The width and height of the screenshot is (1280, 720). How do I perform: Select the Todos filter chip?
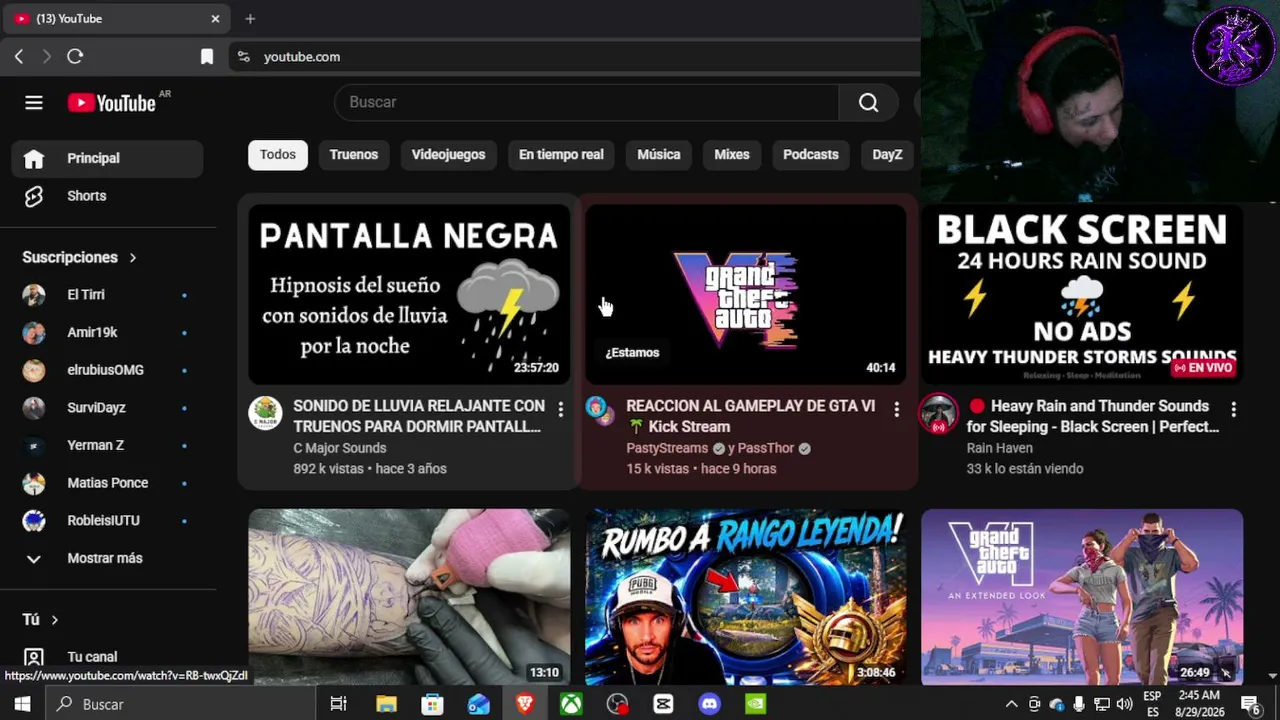click(278, 155)
